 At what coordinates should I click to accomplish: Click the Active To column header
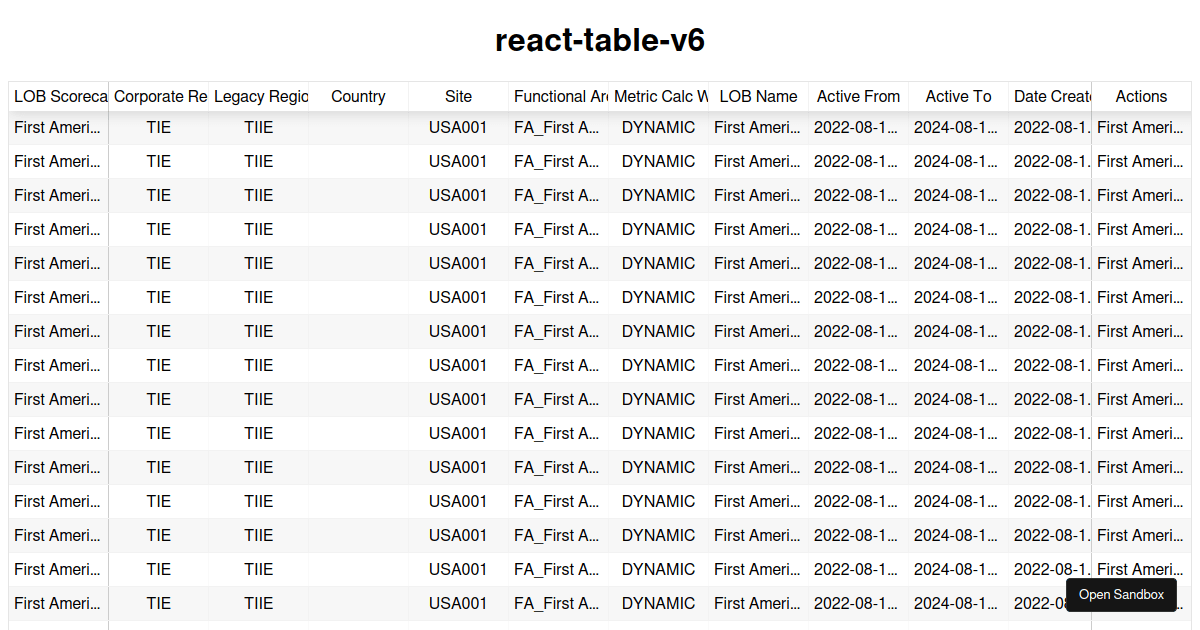tap(959, 96)
